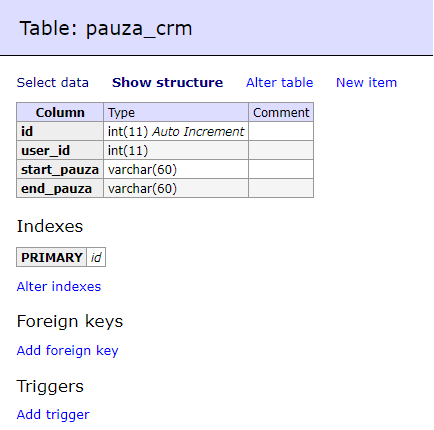Screen dimensions: 434x430
Task: Click the Type header cell
Action: tap(176, 112)
